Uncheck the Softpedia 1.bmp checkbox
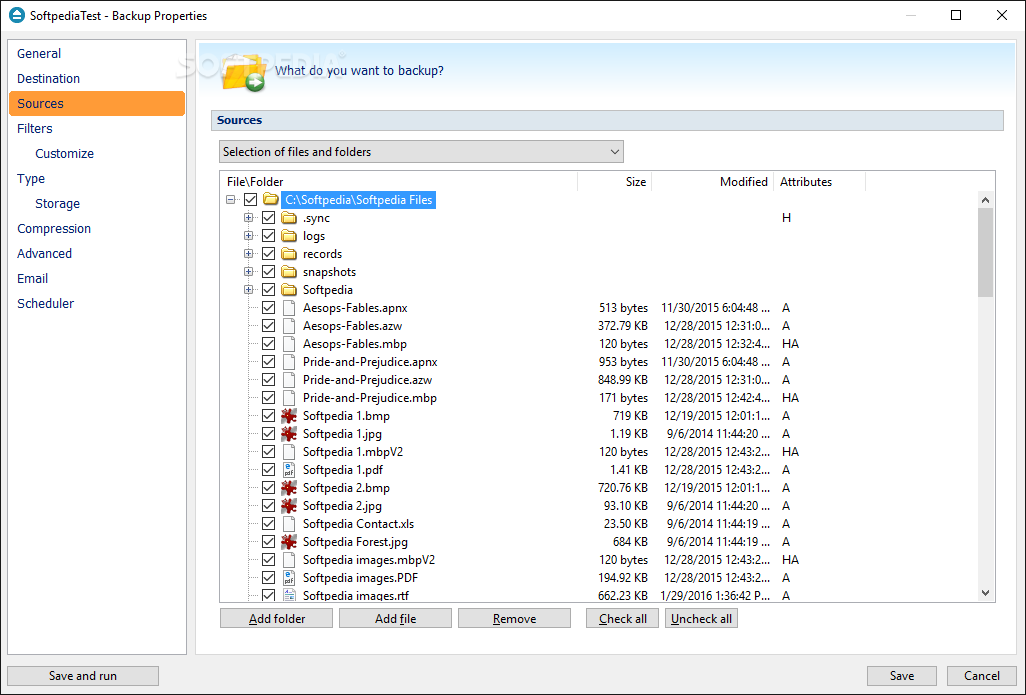The height and width of the screenshot is (695, 1026). click(x=268, y=416)
